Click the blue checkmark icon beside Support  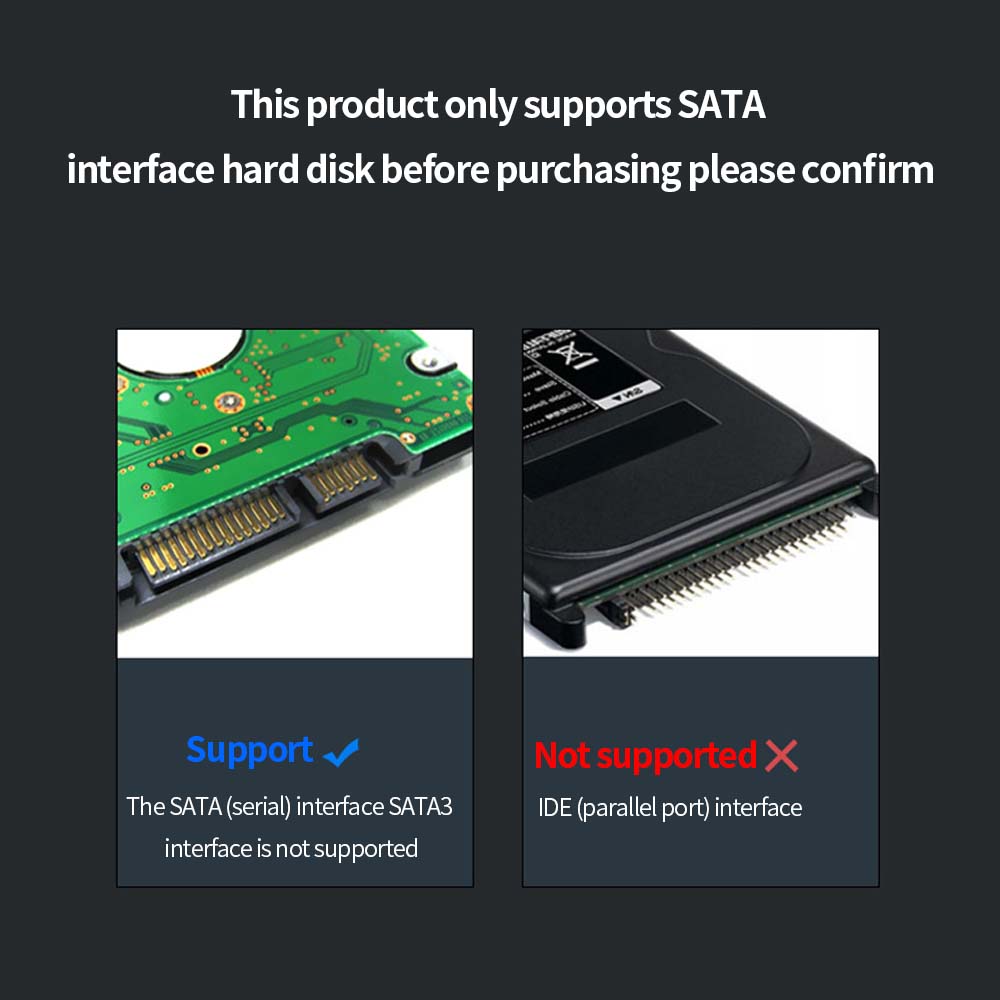click(341, 752)
